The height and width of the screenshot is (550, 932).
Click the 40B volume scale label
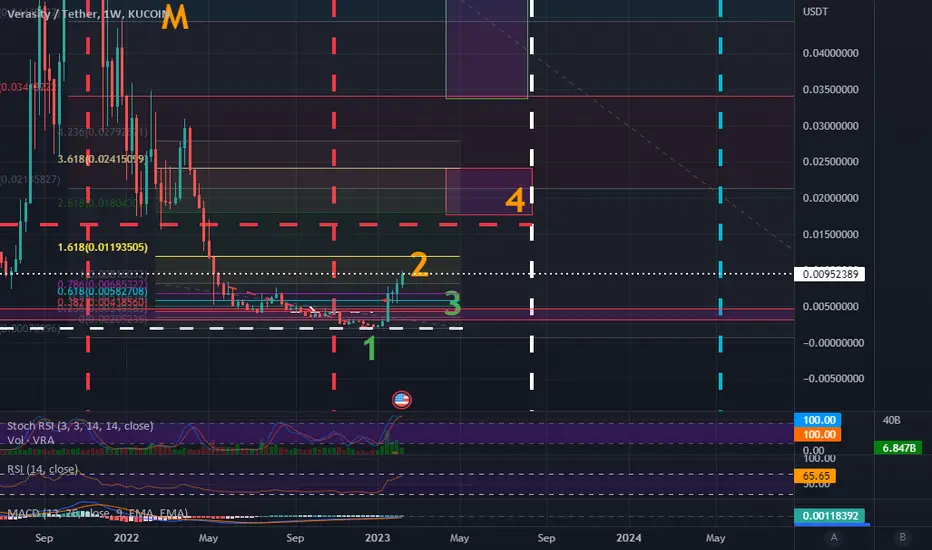point(892,420)
